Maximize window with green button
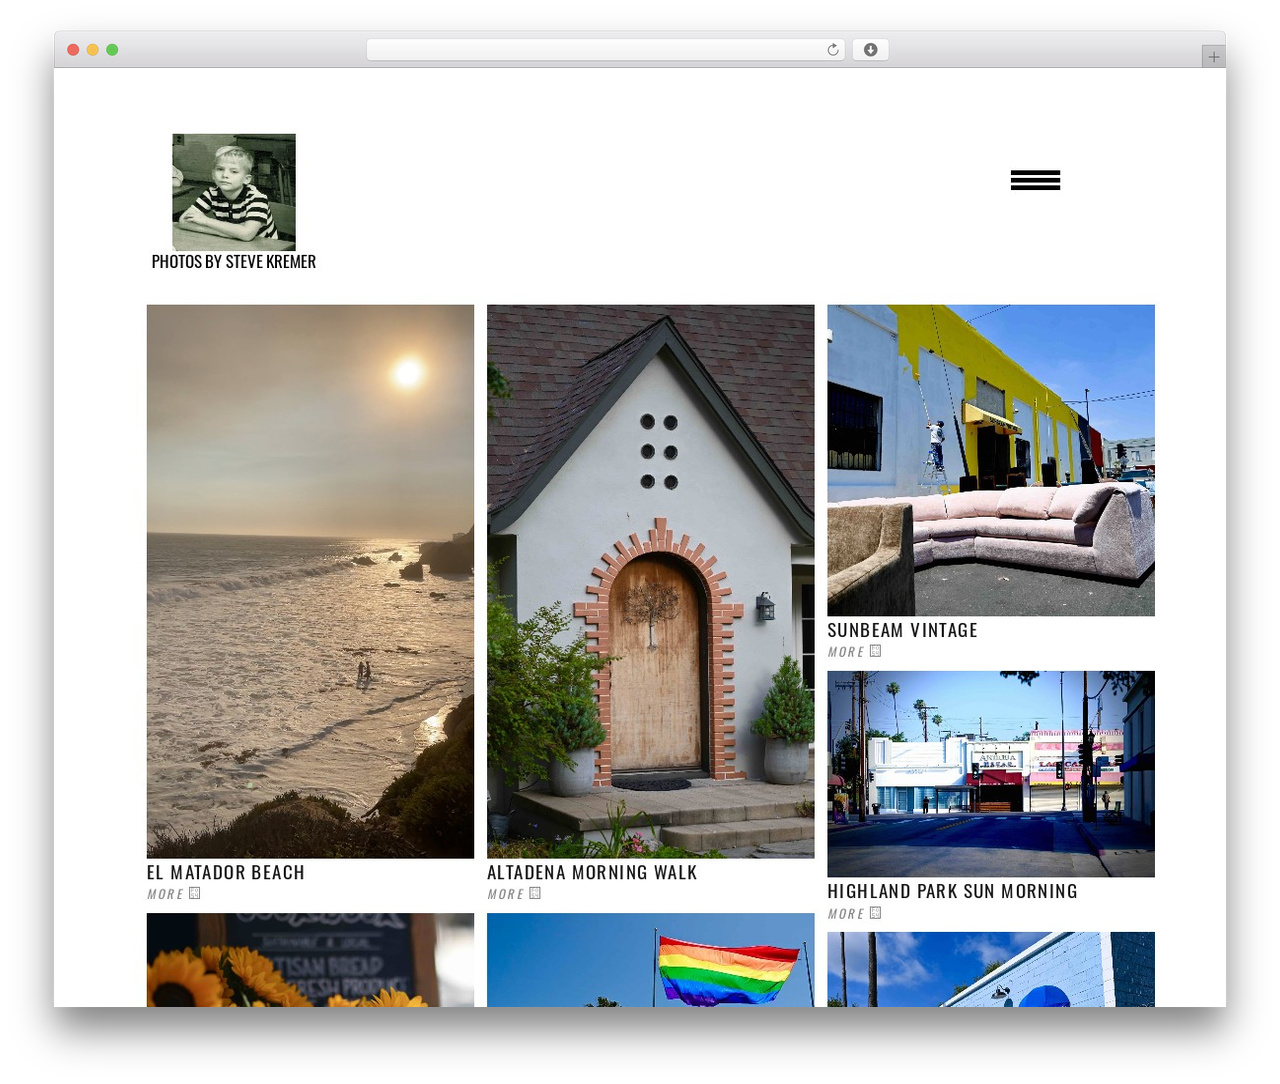 click(112, 50)
